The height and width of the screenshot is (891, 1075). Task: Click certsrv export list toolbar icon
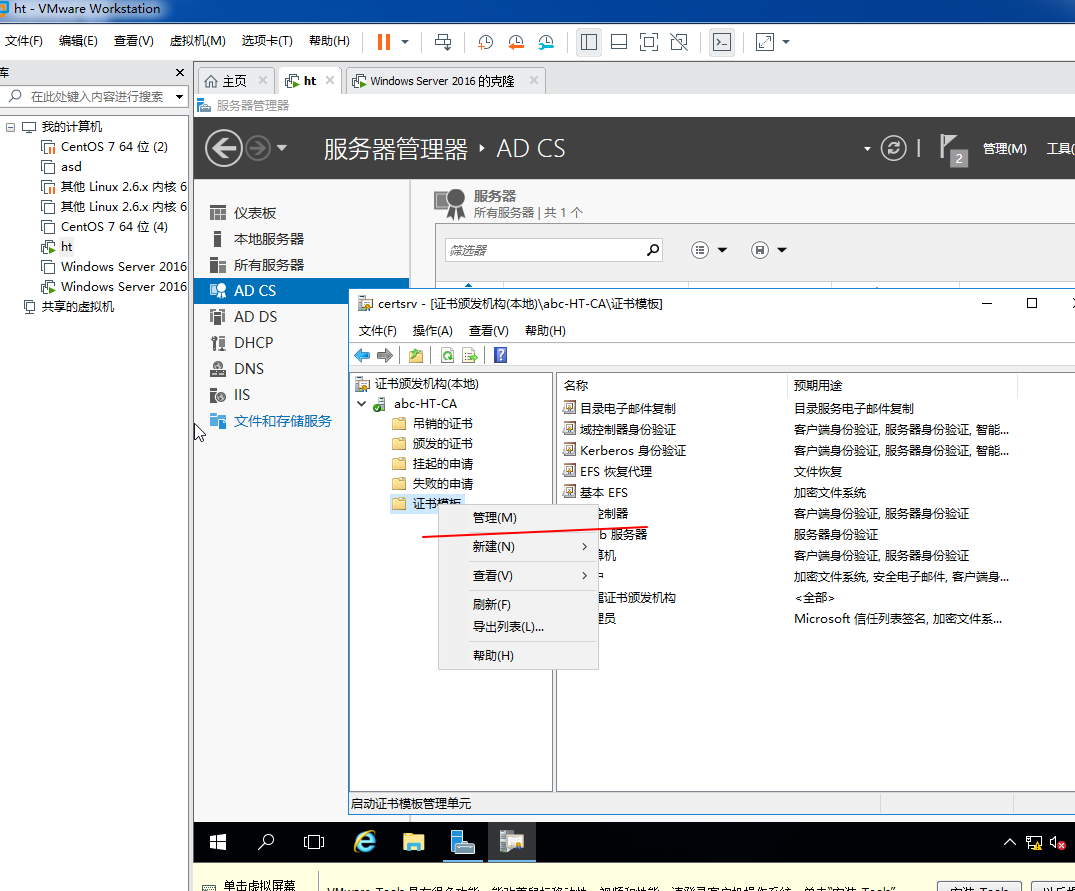(470, 355)
